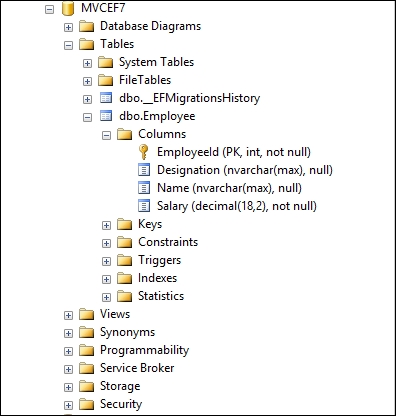396x416 pixels.
Task: Expand the System Tables folder
Action: pos(87,63)
